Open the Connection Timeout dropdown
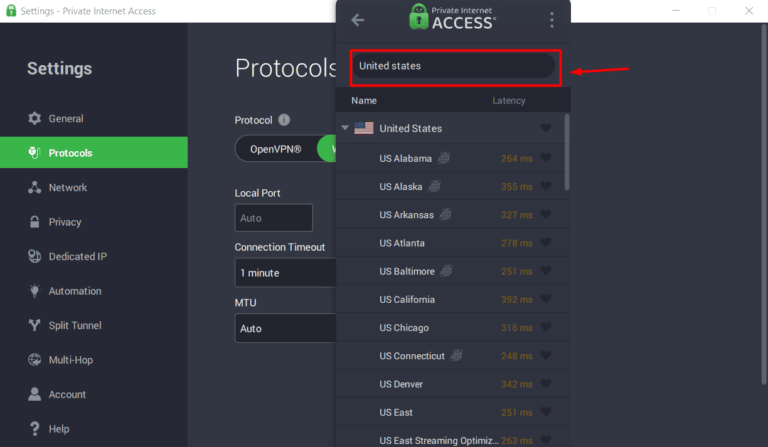The height and width of the screenshot is (447, 768). (285, 273)
